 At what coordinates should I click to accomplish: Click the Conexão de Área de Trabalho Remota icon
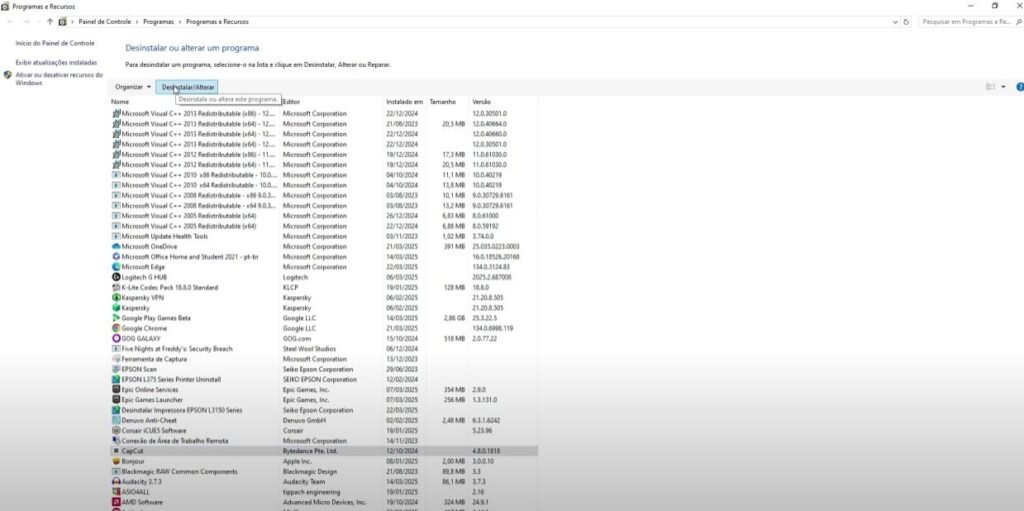116,440
